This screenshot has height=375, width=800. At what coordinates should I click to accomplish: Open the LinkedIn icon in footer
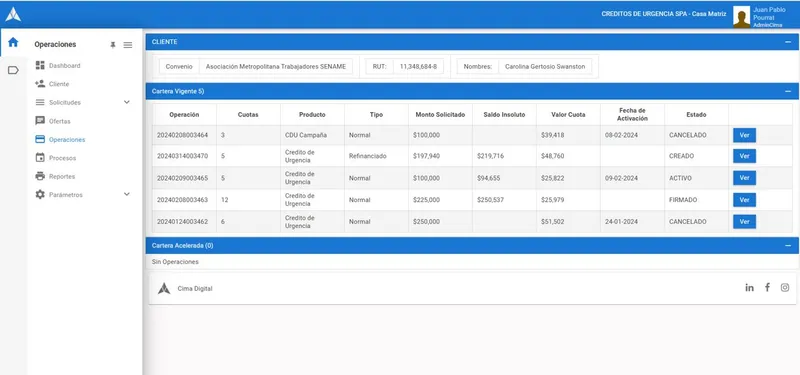point(749,287)
